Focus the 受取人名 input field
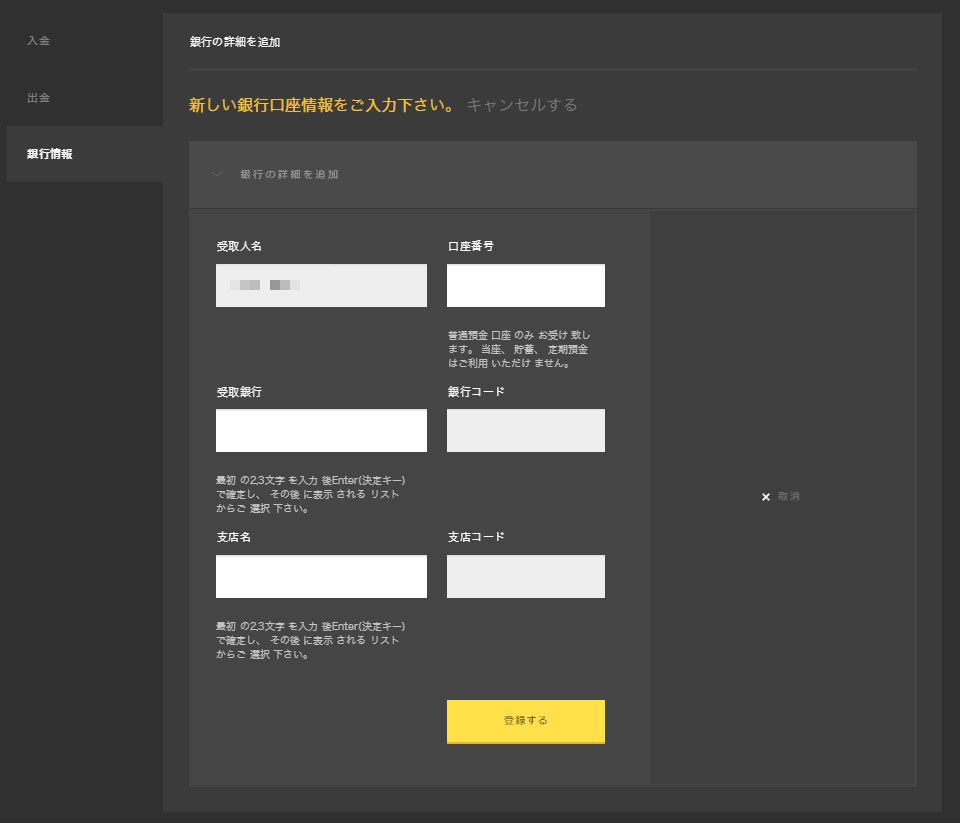This screenshot has width=960, height=823. coord(321,286)
